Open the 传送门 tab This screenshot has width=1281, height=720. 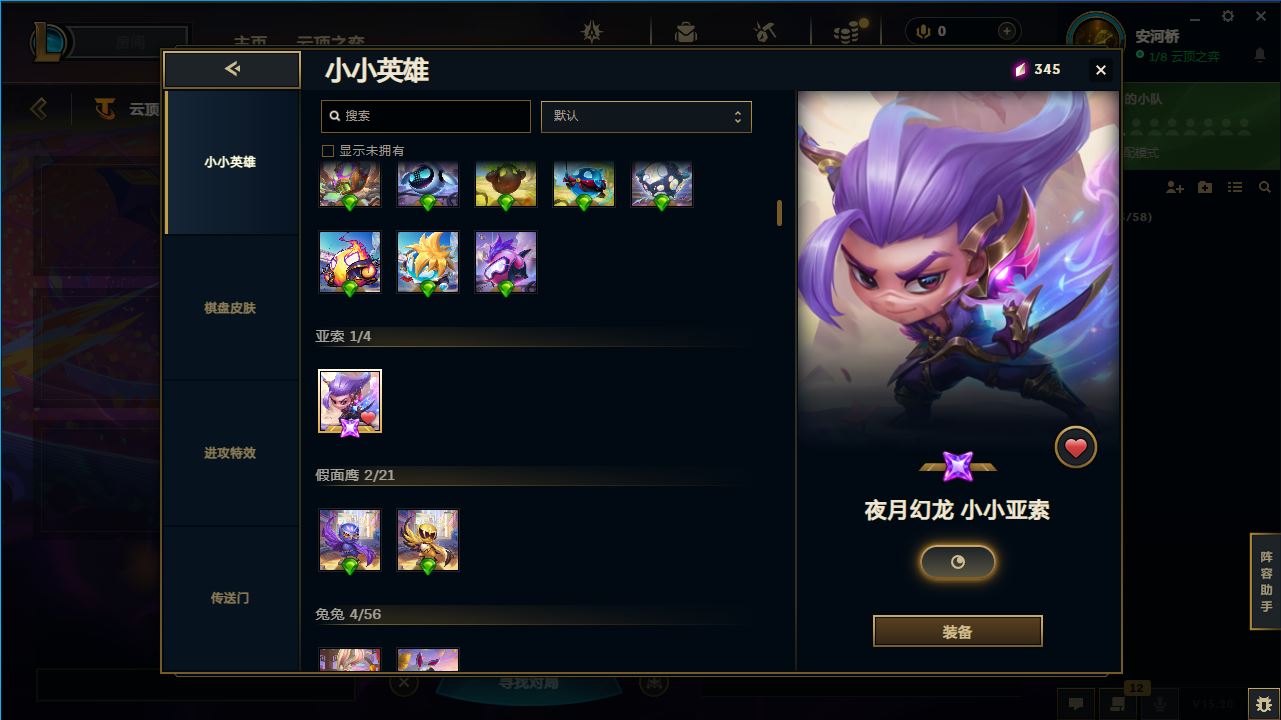[x=230, y=598]
